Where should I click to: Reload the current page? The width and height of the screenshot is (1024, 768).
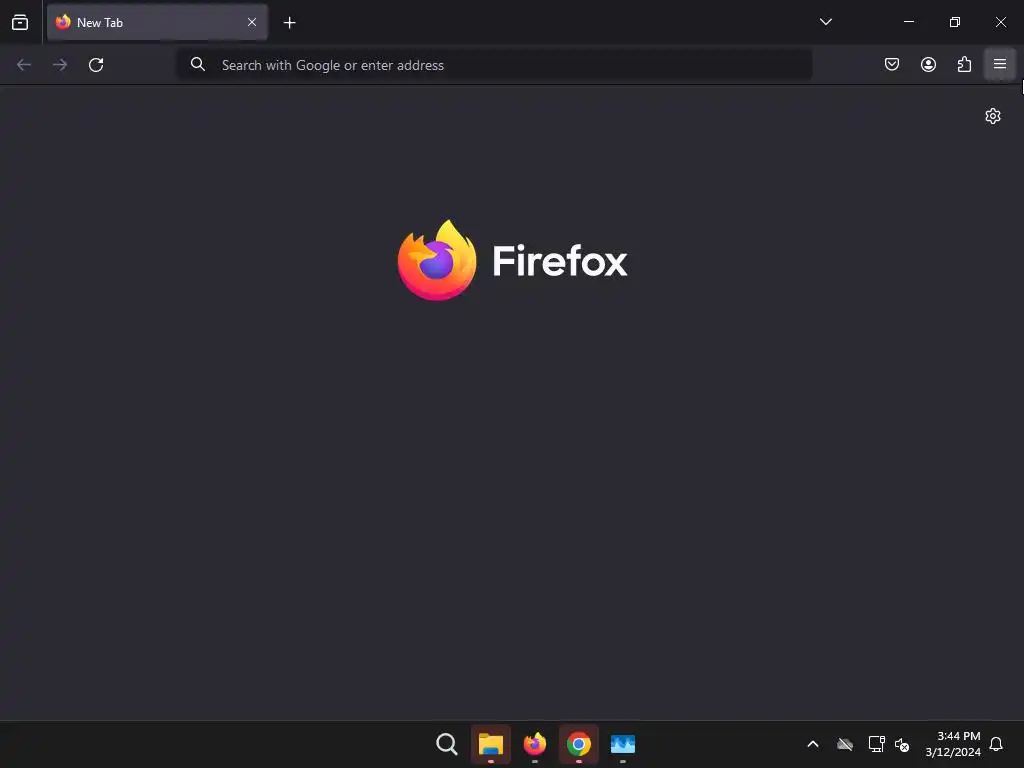(x=96, y=65)
